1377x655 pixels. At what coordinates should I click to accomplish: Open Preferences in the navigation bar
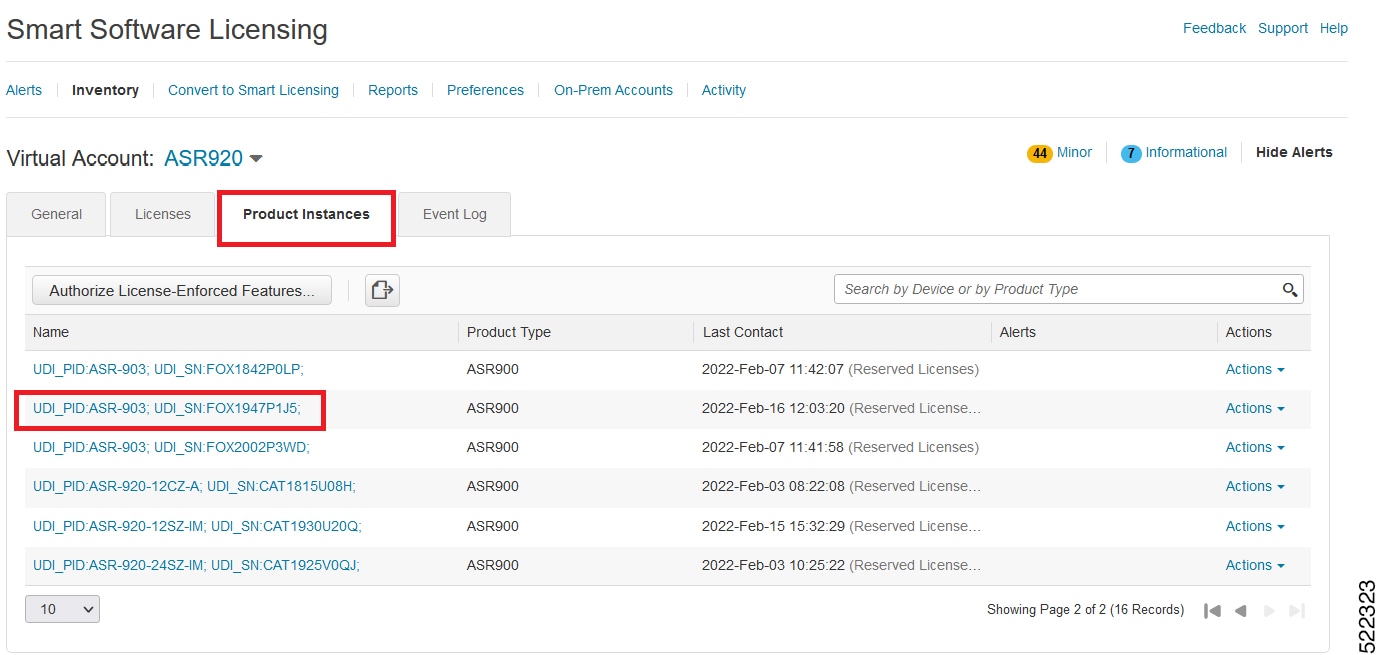point(485,90)
